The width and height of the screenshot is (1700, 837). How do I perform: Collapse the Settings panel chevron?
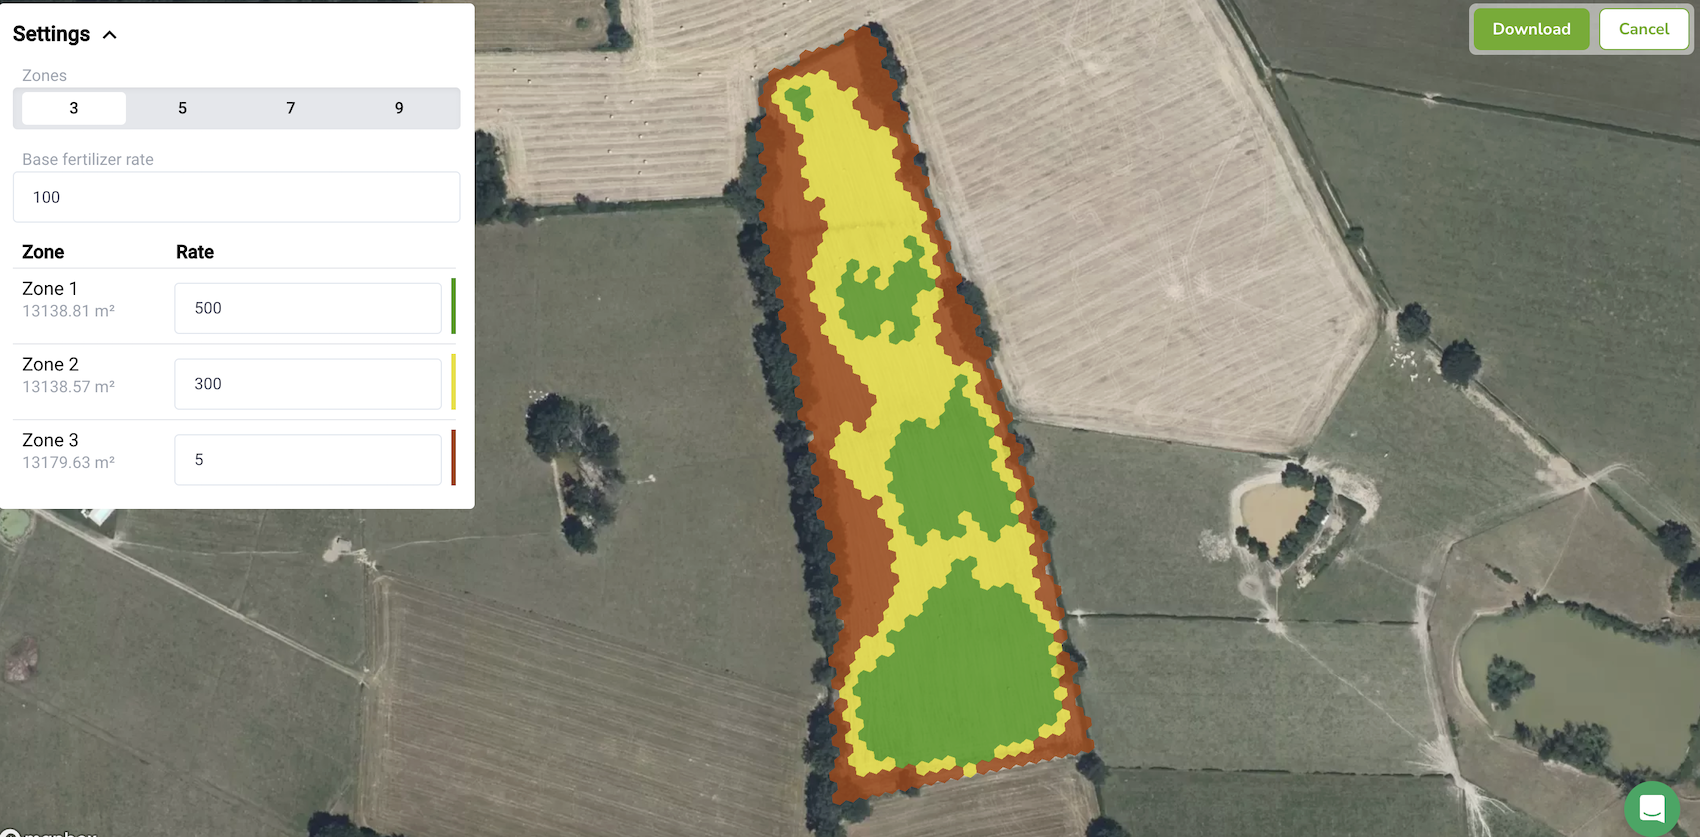(110, 35)
